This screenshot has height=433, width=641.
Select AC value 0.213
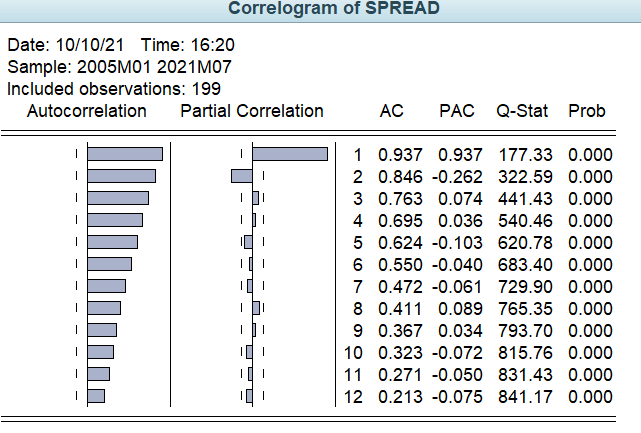[400, 397]
